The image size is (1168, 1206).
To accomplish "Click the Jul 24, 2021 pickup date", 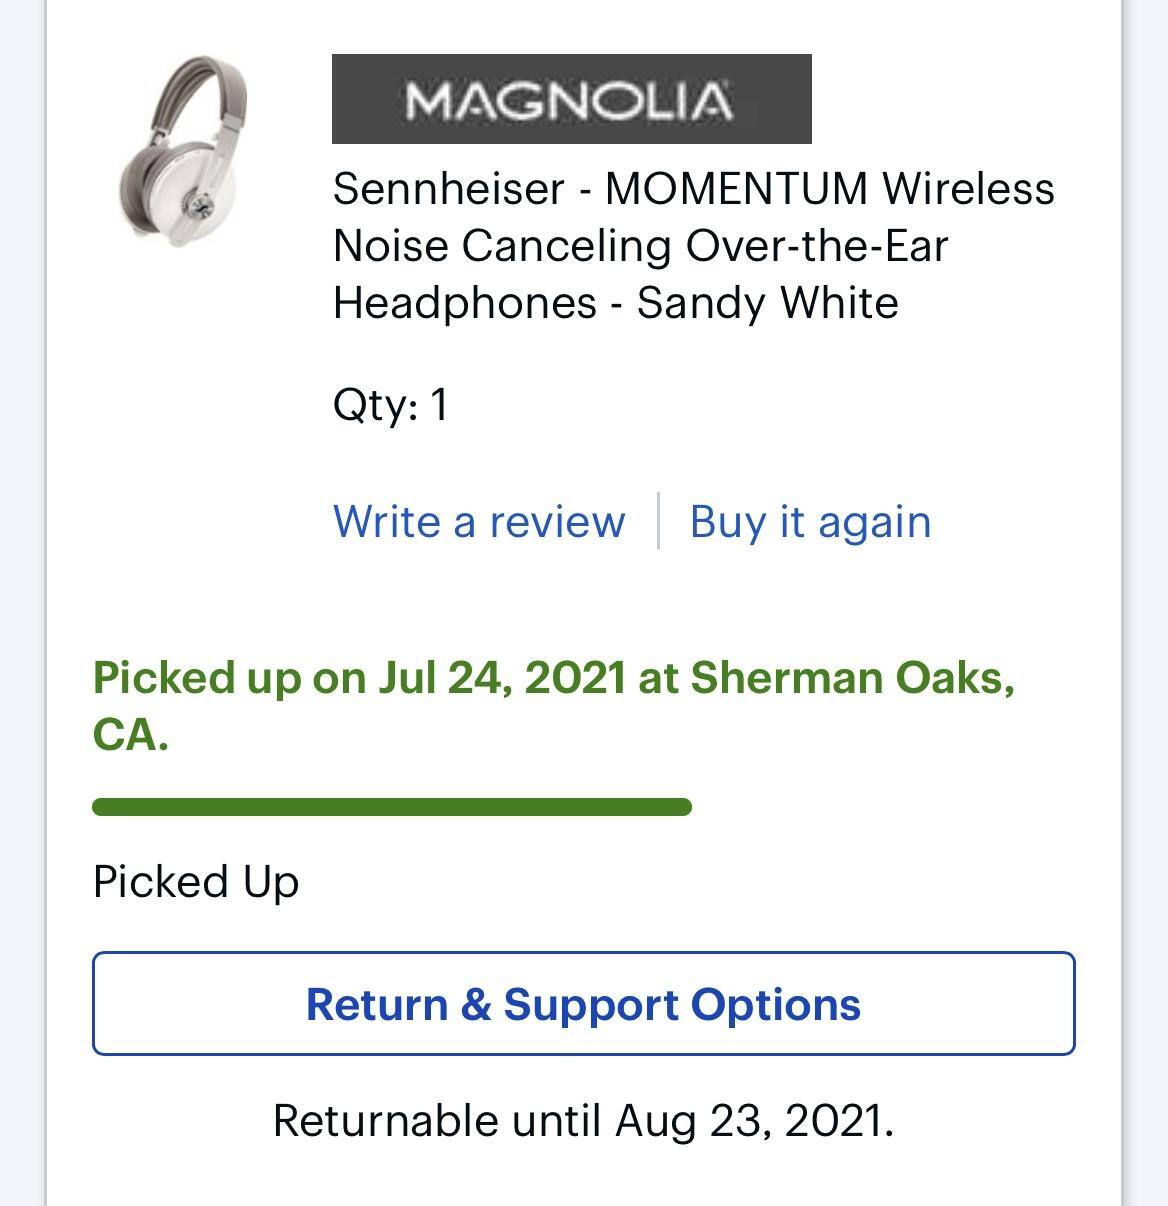I will click(502, 677).
